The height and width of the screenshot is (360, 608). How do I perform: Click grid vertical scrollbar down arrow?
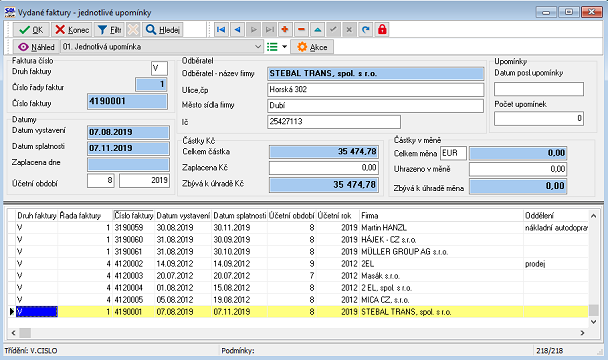tap(593, 322)
